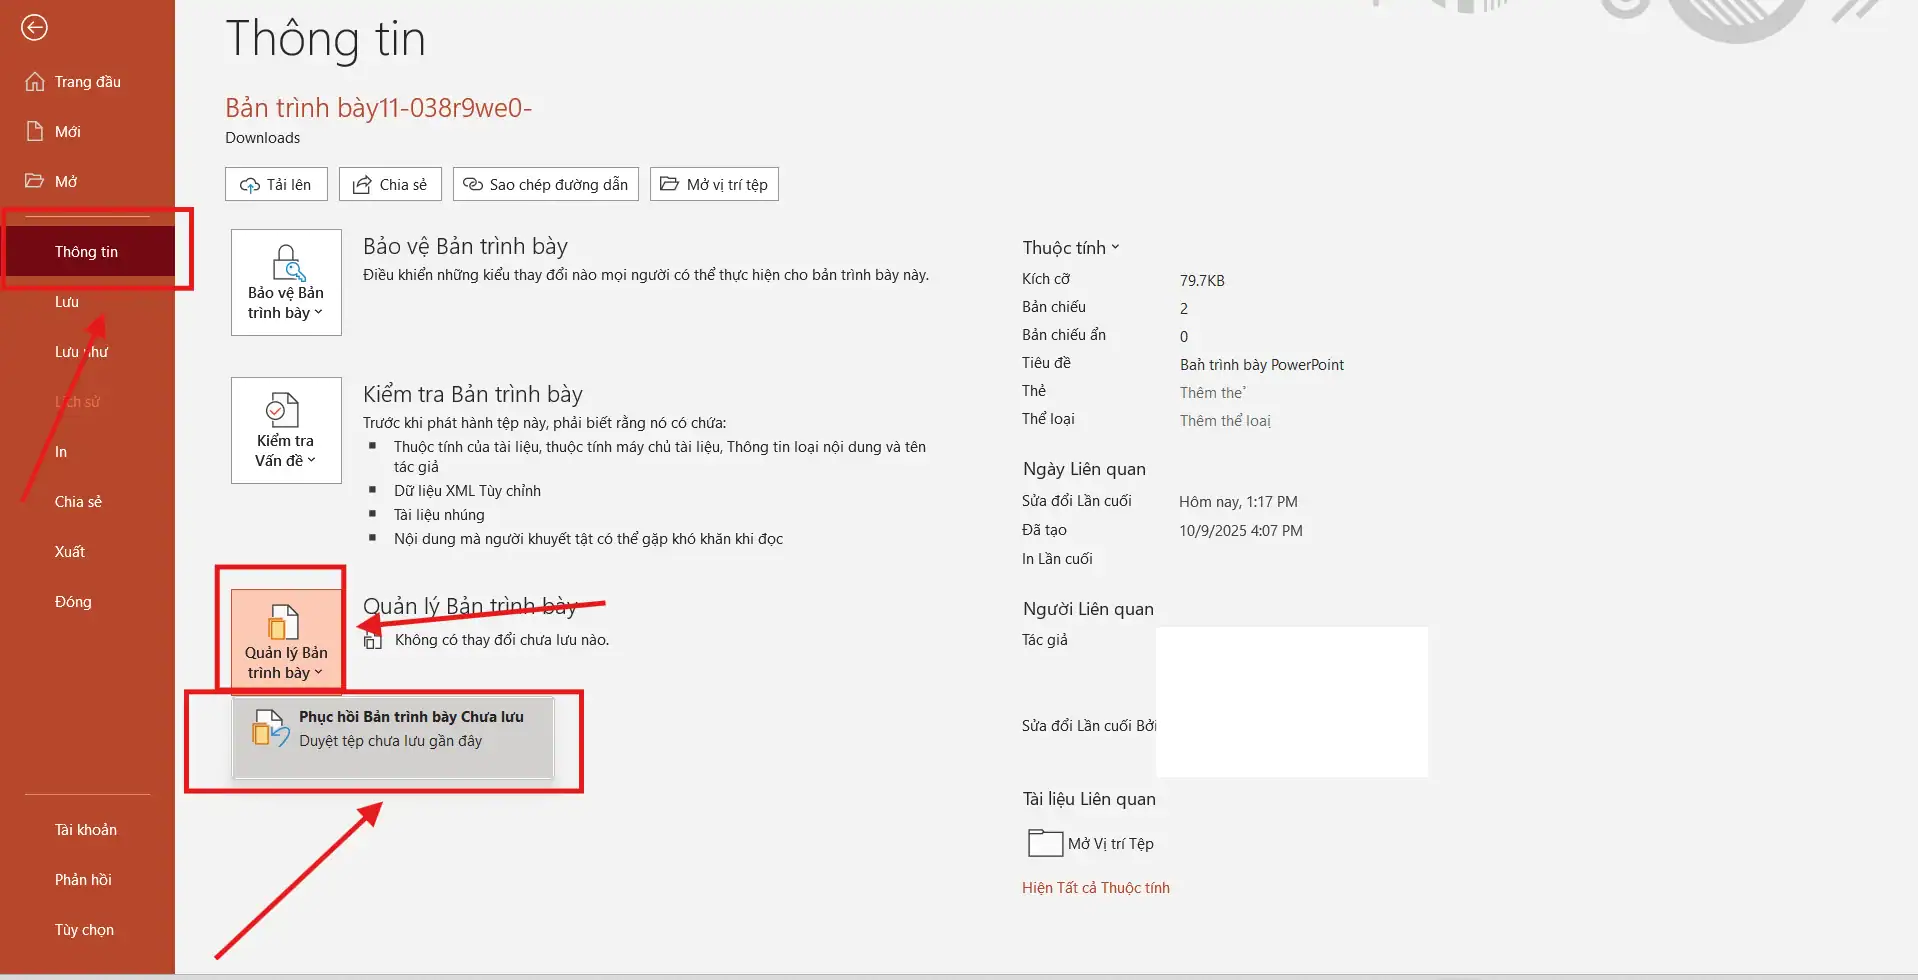Expand Bảo vệ Bản trình bày dropdown

coord(286,283)
